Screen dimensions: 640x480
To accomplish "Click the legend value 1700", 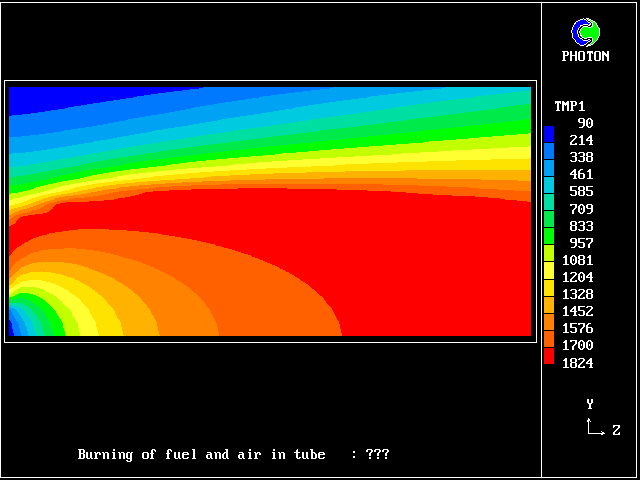I will [577, 346].
